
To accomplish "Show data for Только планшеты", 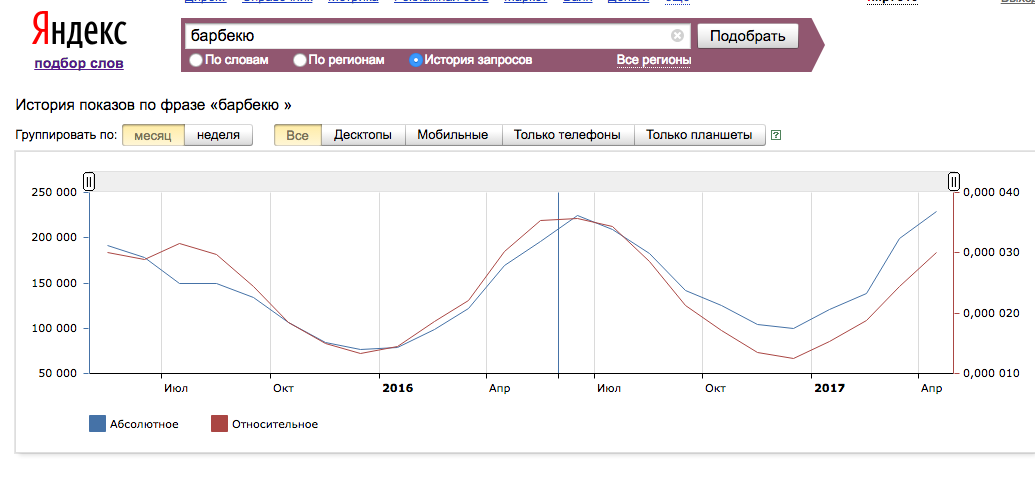I will pyautogui.click(x=699, y=135).
